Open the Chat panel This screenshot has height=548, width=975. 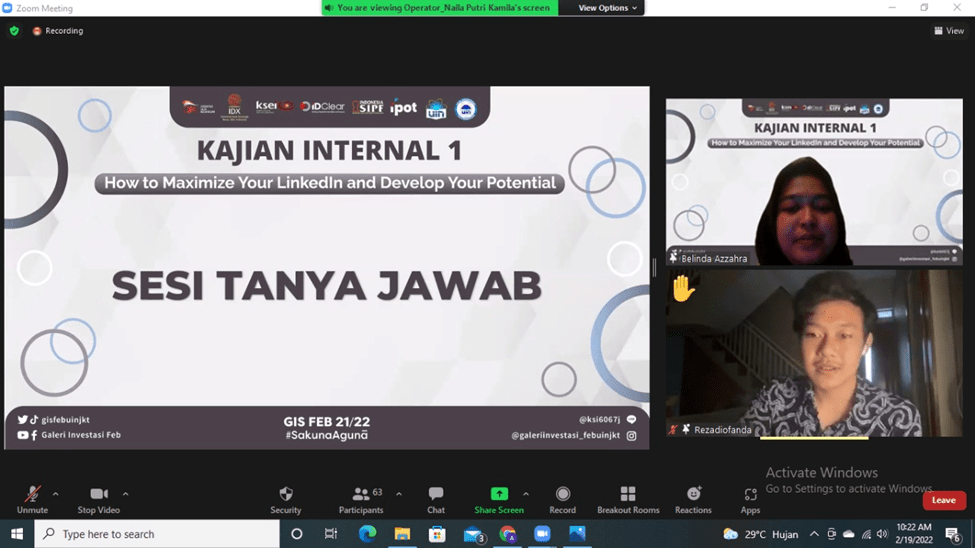(436, 495)
